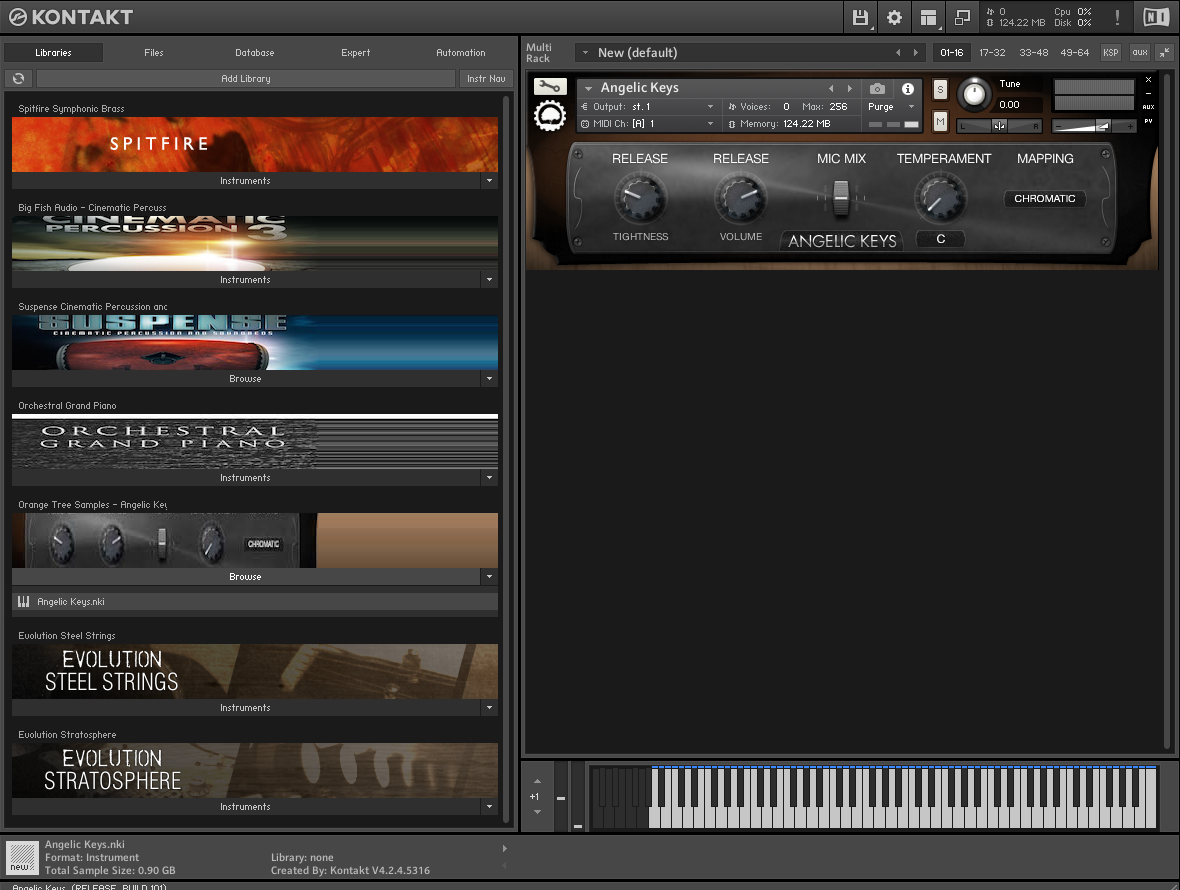This screenshot has height=890, width=1180.
Task: Solo the Angelic Keys instrument
Action: [x=940, y=90]
